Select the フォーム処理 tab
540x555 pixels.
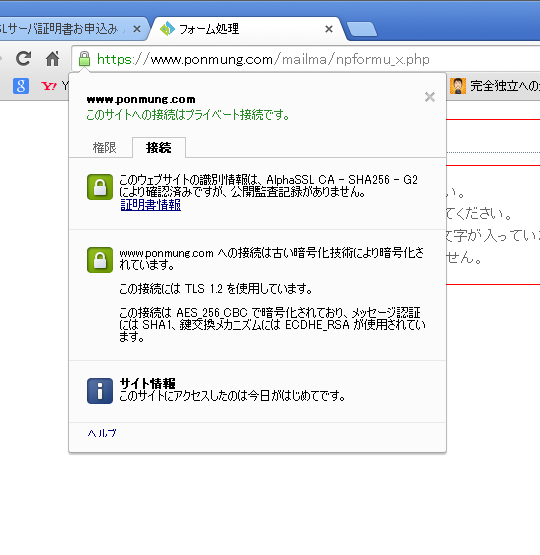point(247,29)
